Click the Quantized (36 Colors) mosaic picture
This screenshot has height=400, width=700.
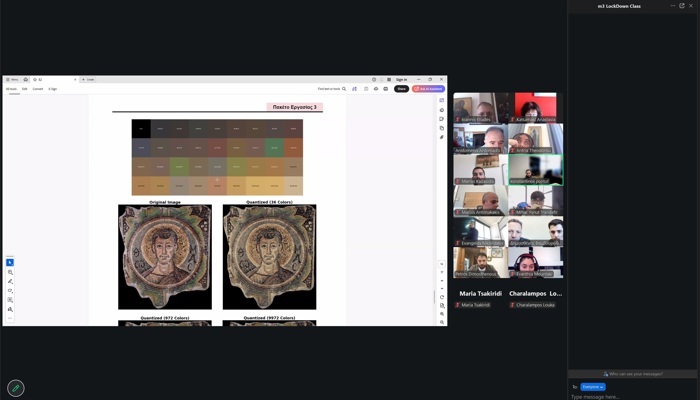(270, 257)
